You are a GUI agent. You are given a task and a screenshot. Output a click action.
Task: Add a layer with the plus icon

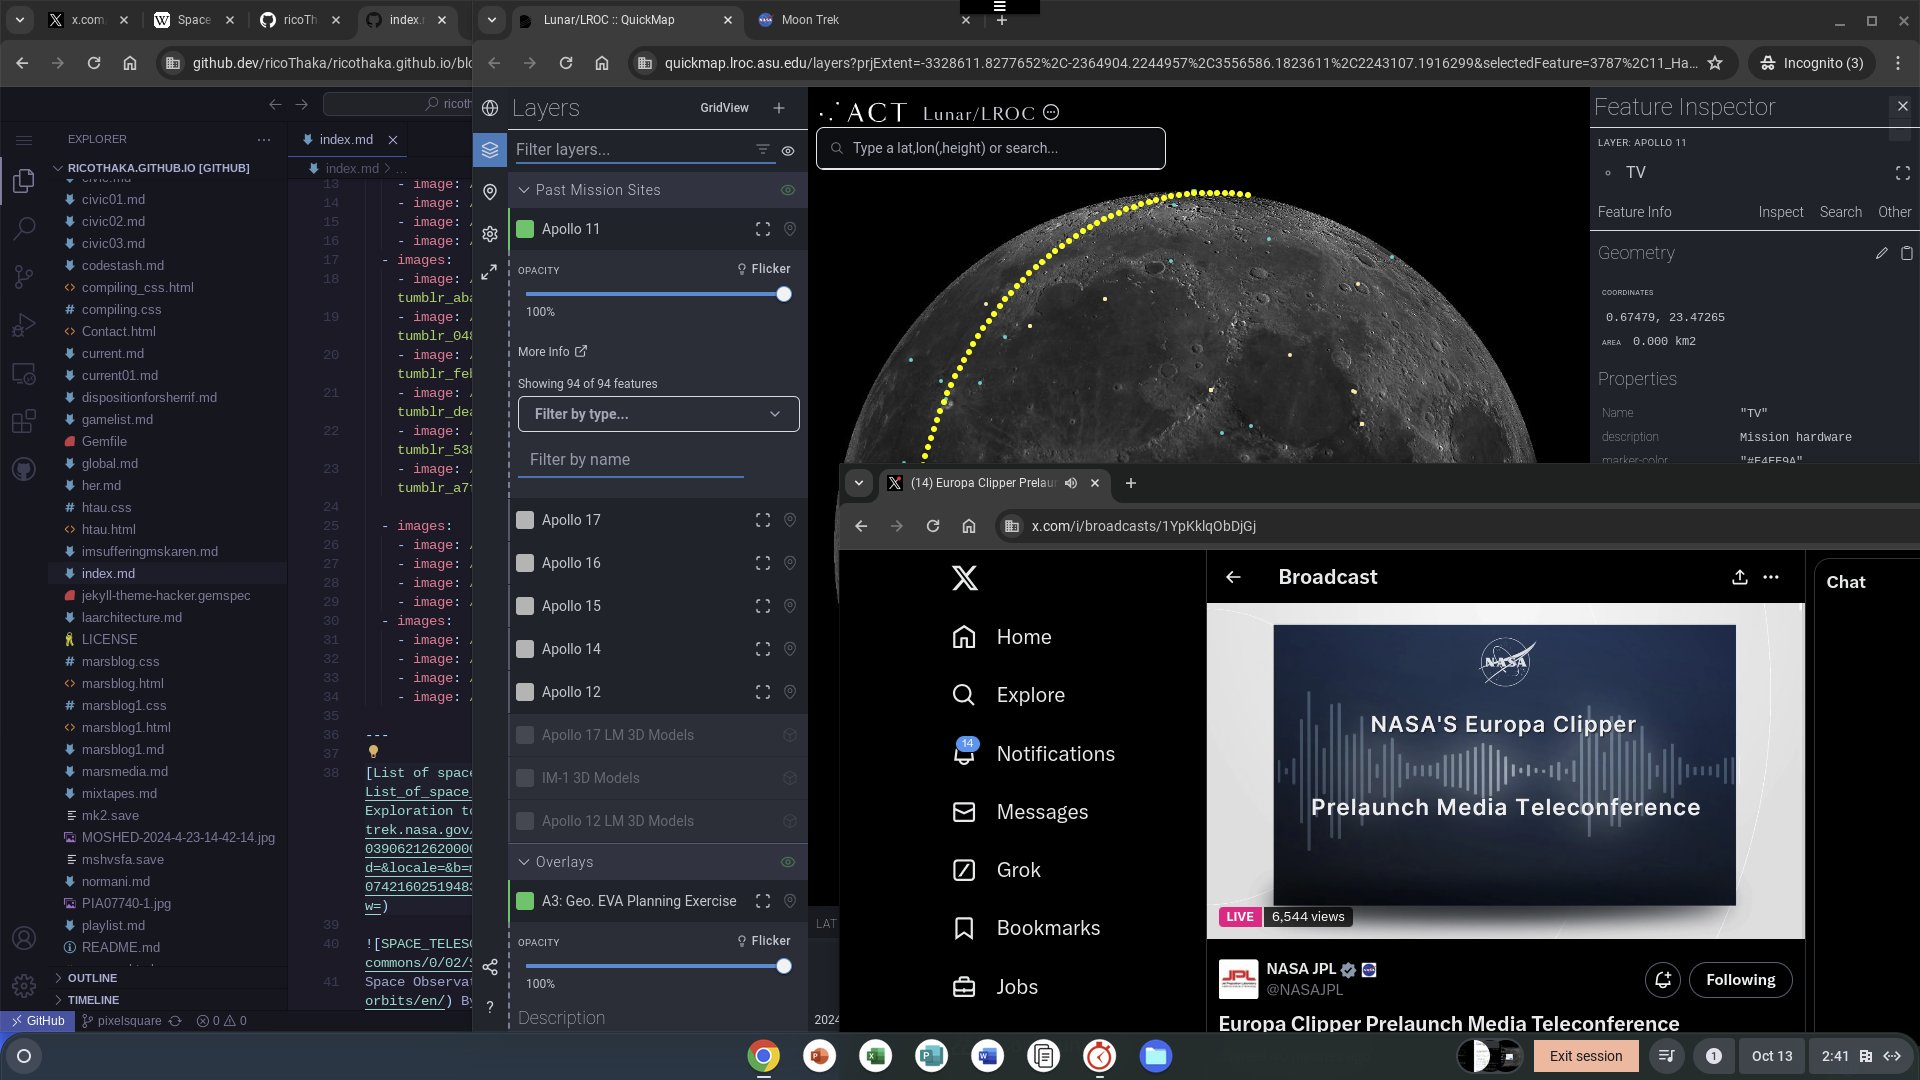click(779, 108)
